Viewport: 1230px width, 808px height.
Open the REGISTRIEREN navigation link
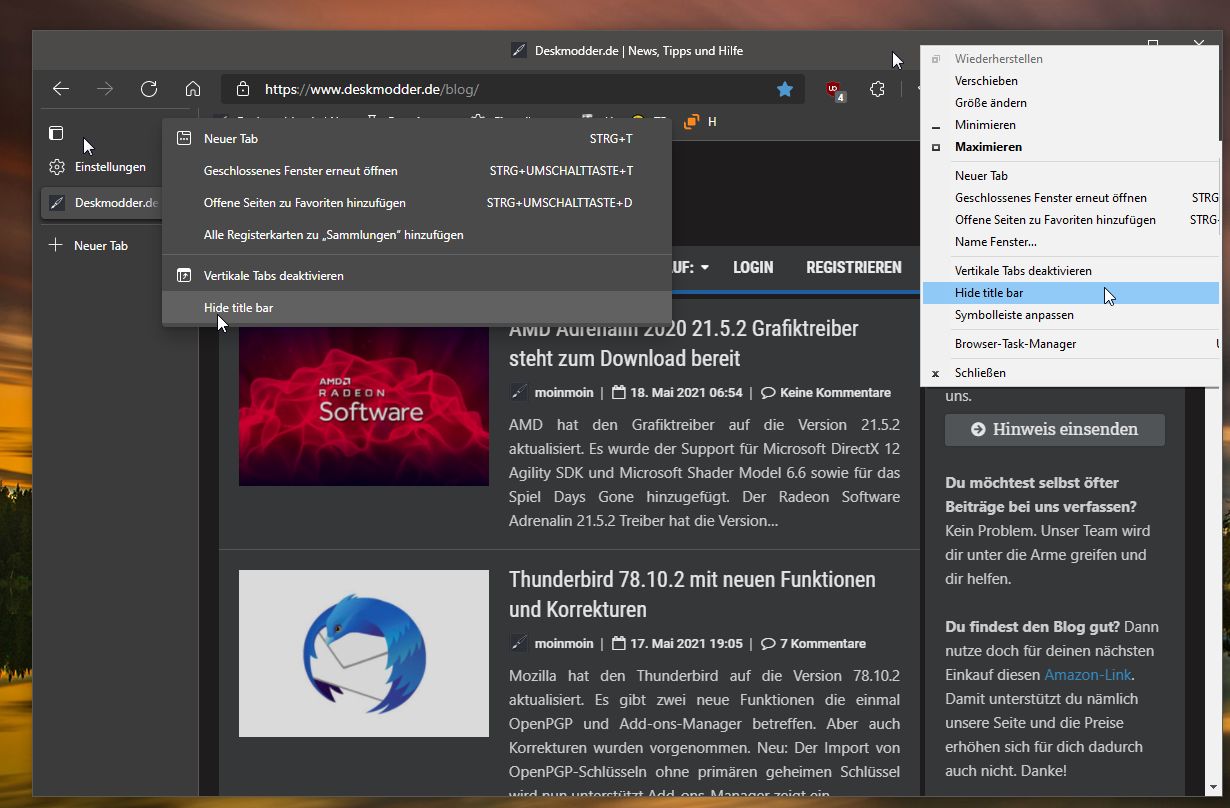coord(854,267)
